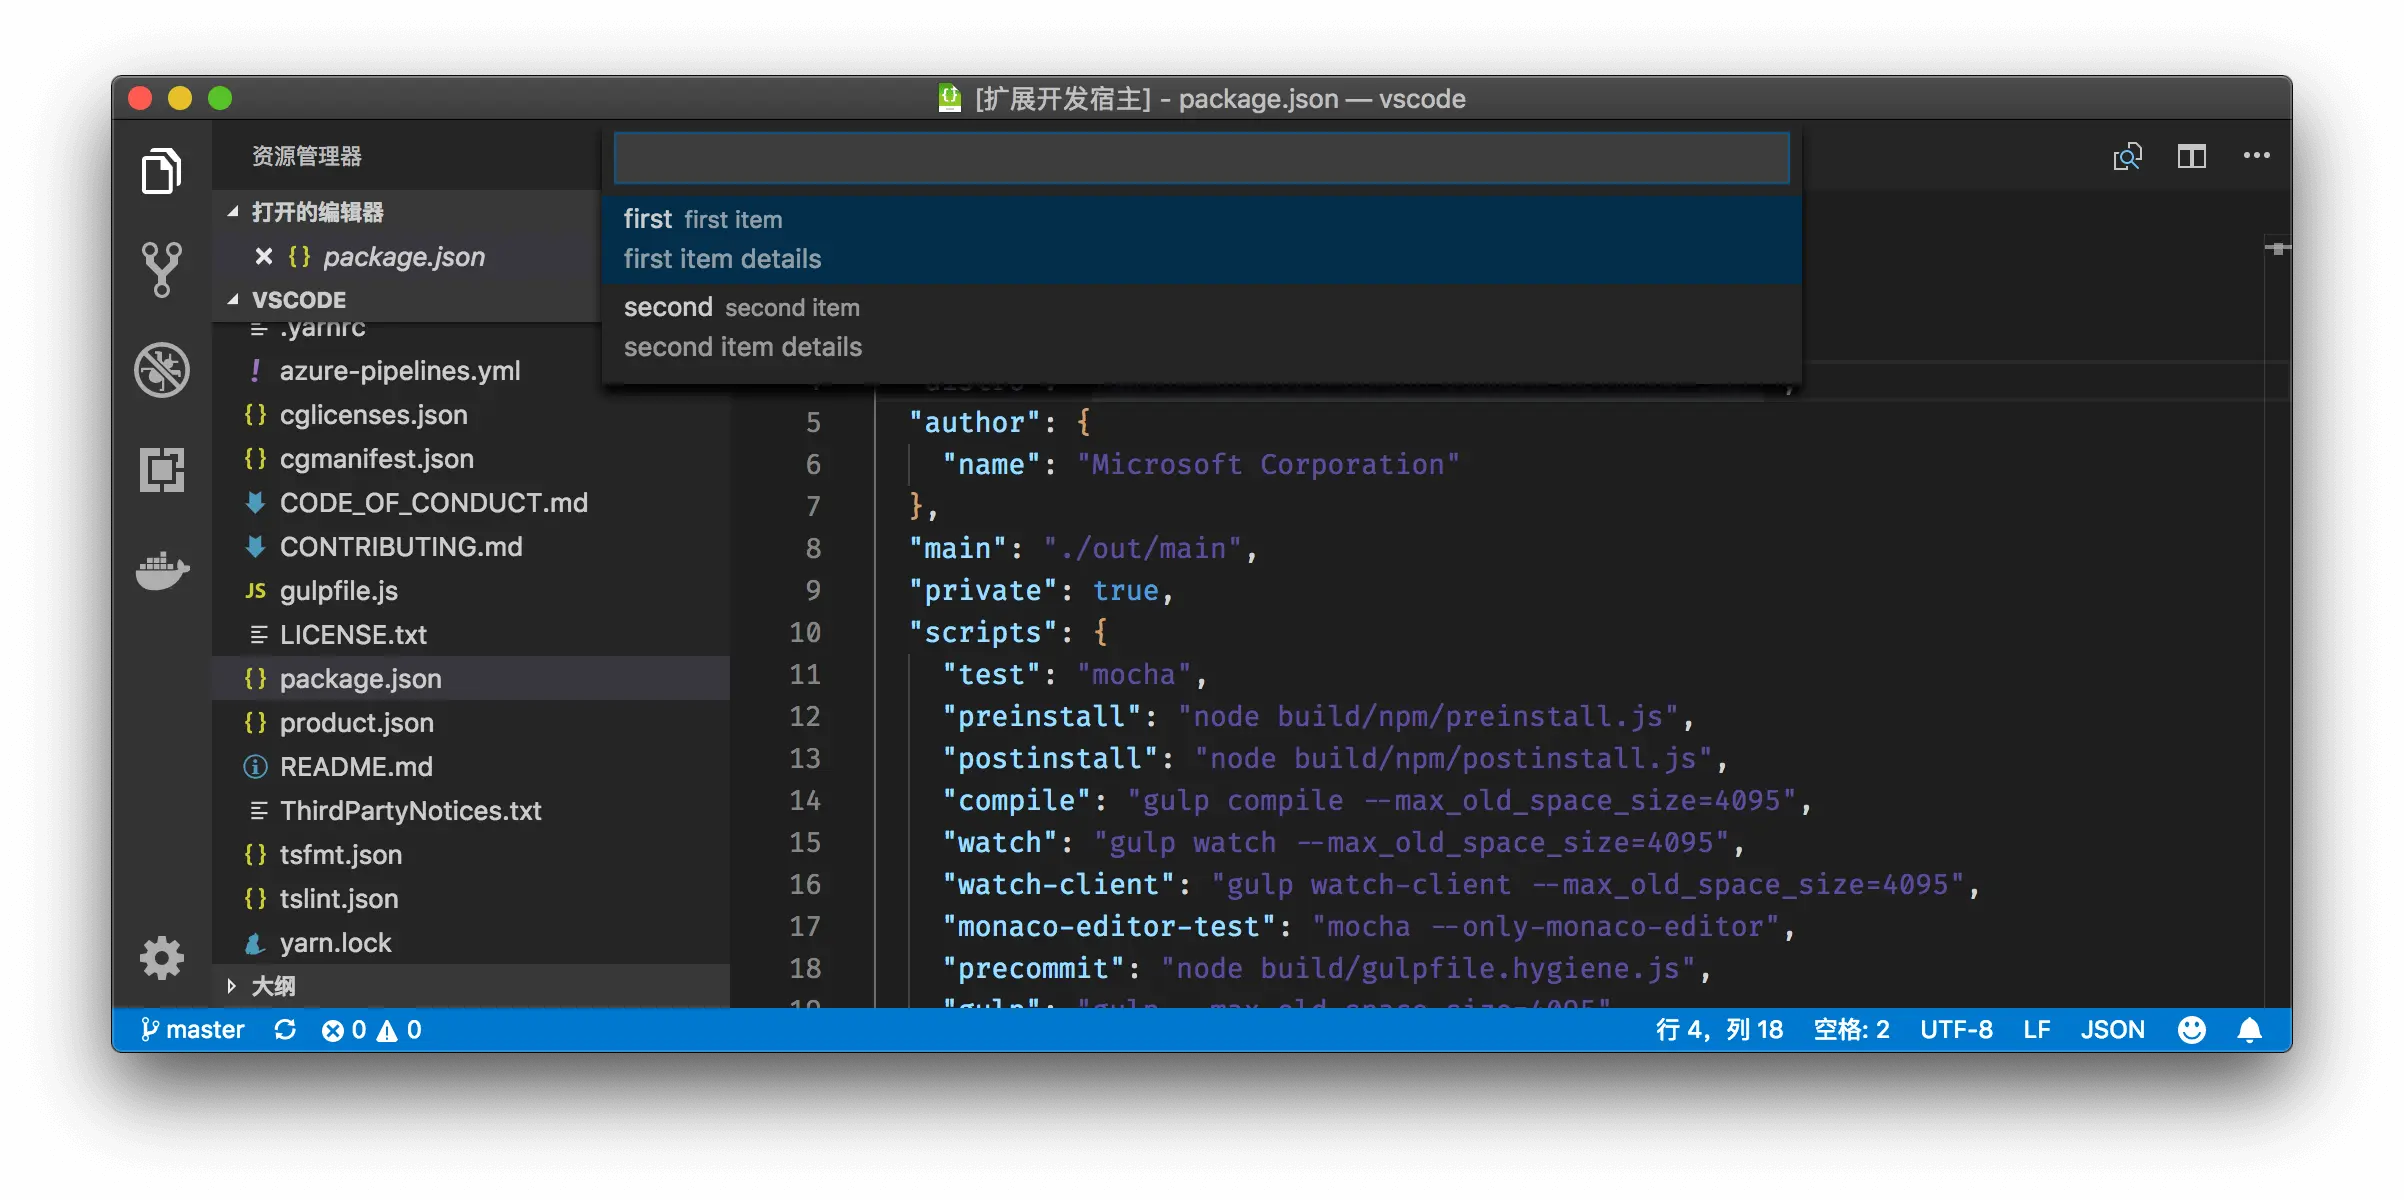The image size is (2404, 1200).
Task: Open the Docker view icon
Action: (x=161, y=570)
